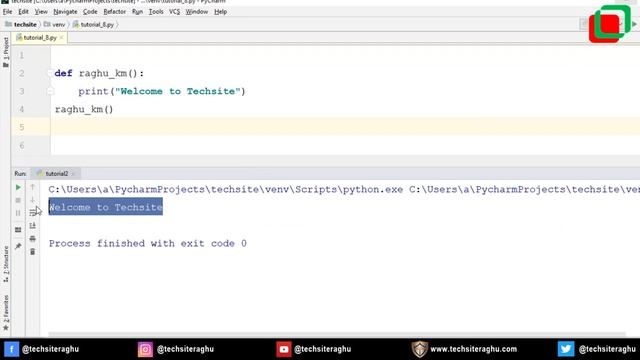640x360 pixels.
Task: Pin the Run tab with the pin icon
Action: tap(18, 246)
